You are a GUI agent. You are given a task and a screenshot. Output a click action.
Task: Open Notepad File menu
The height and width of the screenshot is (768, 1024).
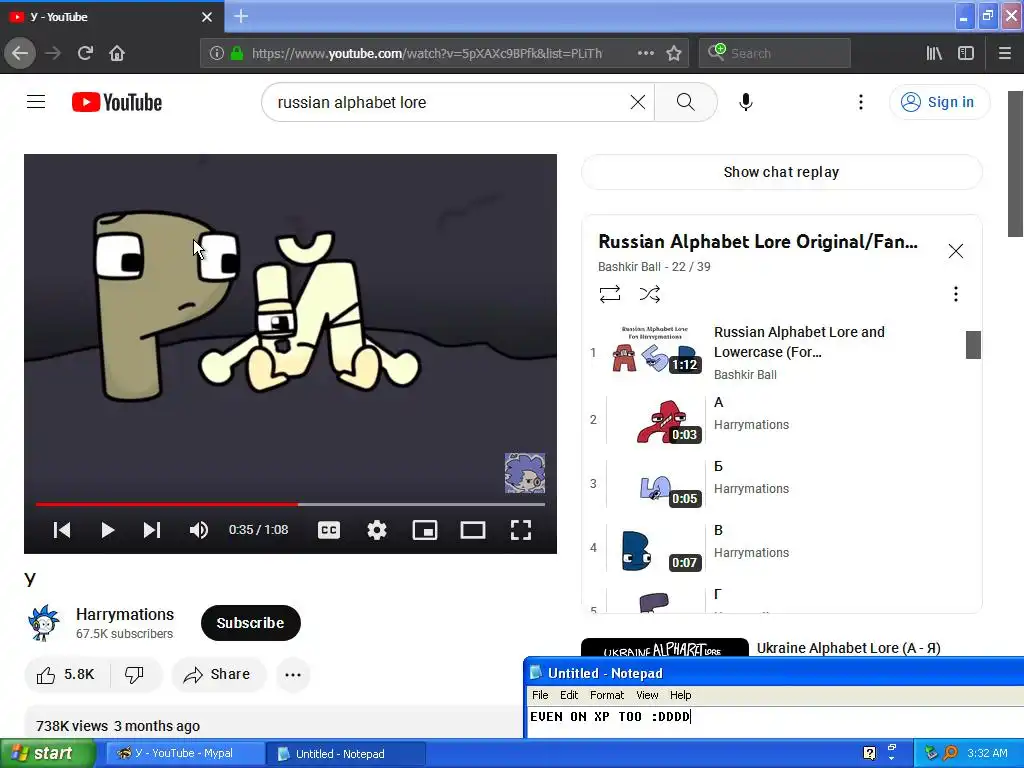pos(540,695)
